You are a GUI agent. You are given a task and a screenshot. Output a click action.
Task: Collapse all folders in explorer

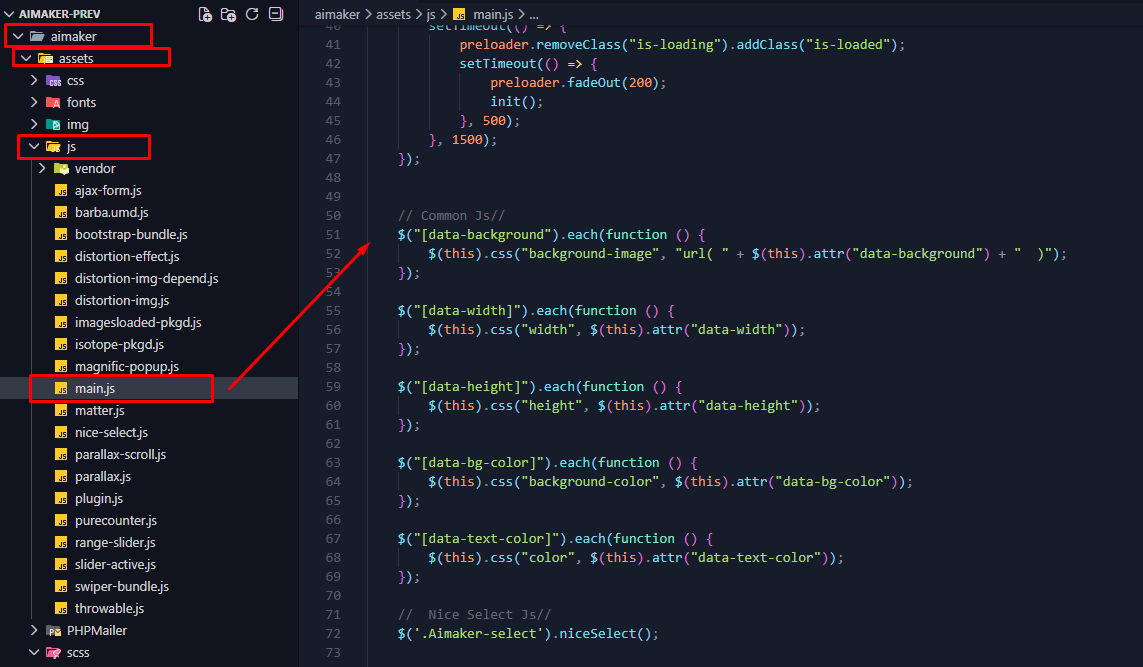pyautogui.click(x=276, y=14)
